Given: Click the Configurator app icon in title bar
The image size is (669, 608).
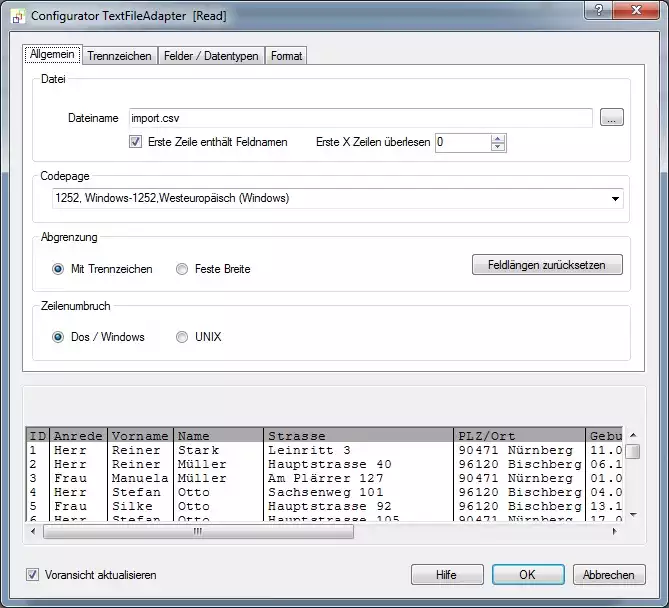Looking at the screenshot, I should pos(17,17).
